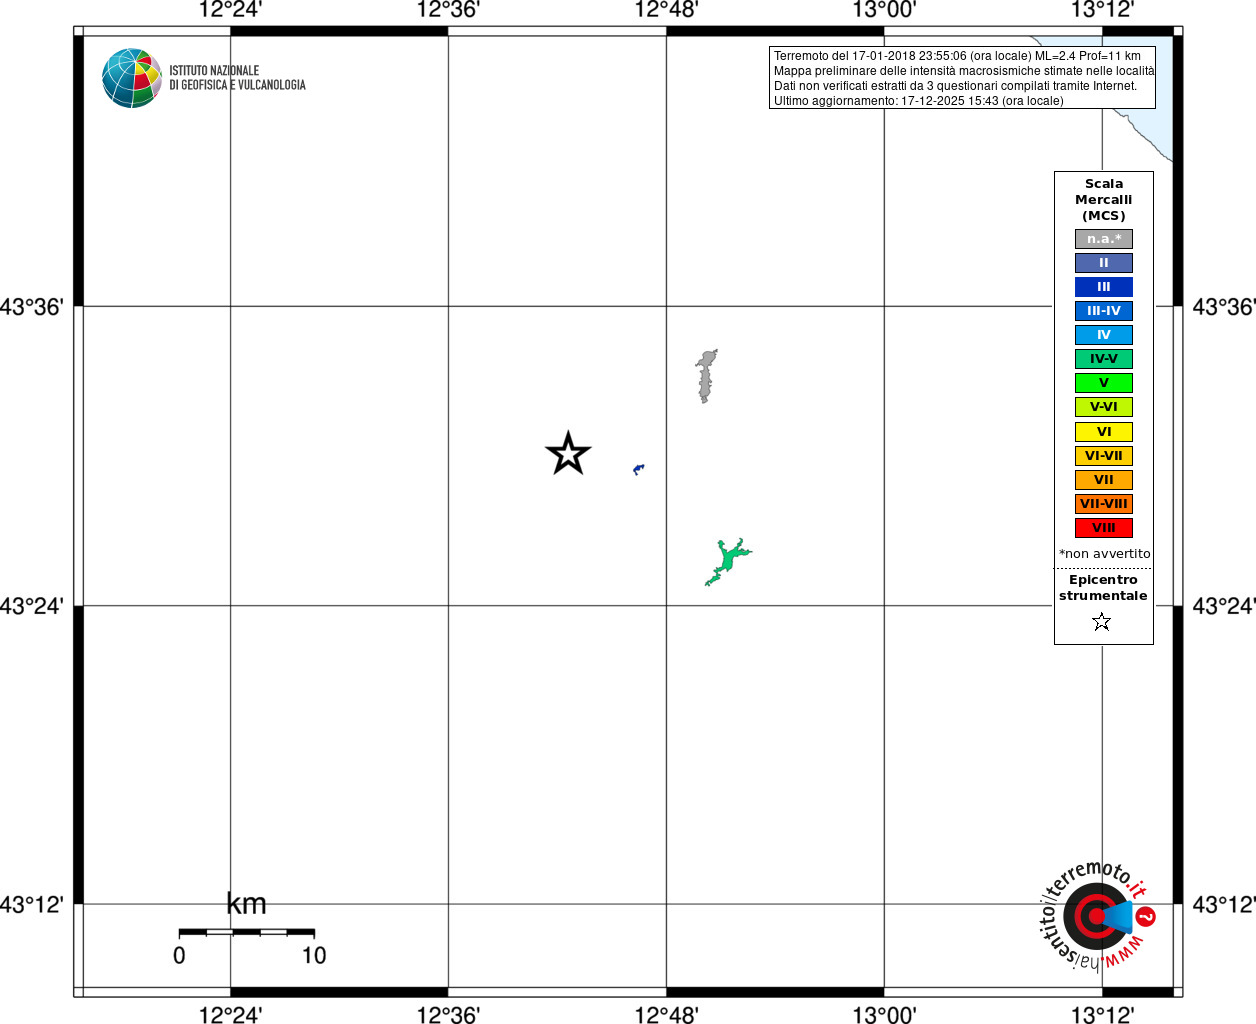Click the 'Terremoto del 17-01-2018' title line

[957, 56]
